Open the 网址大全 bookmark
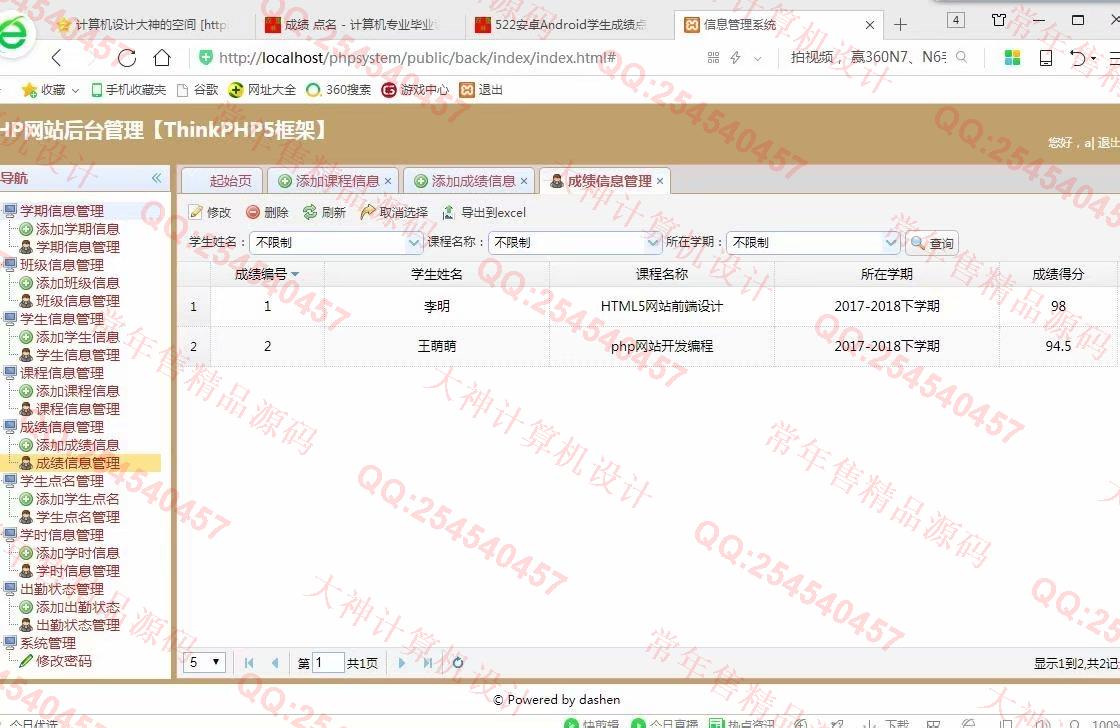The width and height of the screenshot is (1120, 728). tap(262, 90)
